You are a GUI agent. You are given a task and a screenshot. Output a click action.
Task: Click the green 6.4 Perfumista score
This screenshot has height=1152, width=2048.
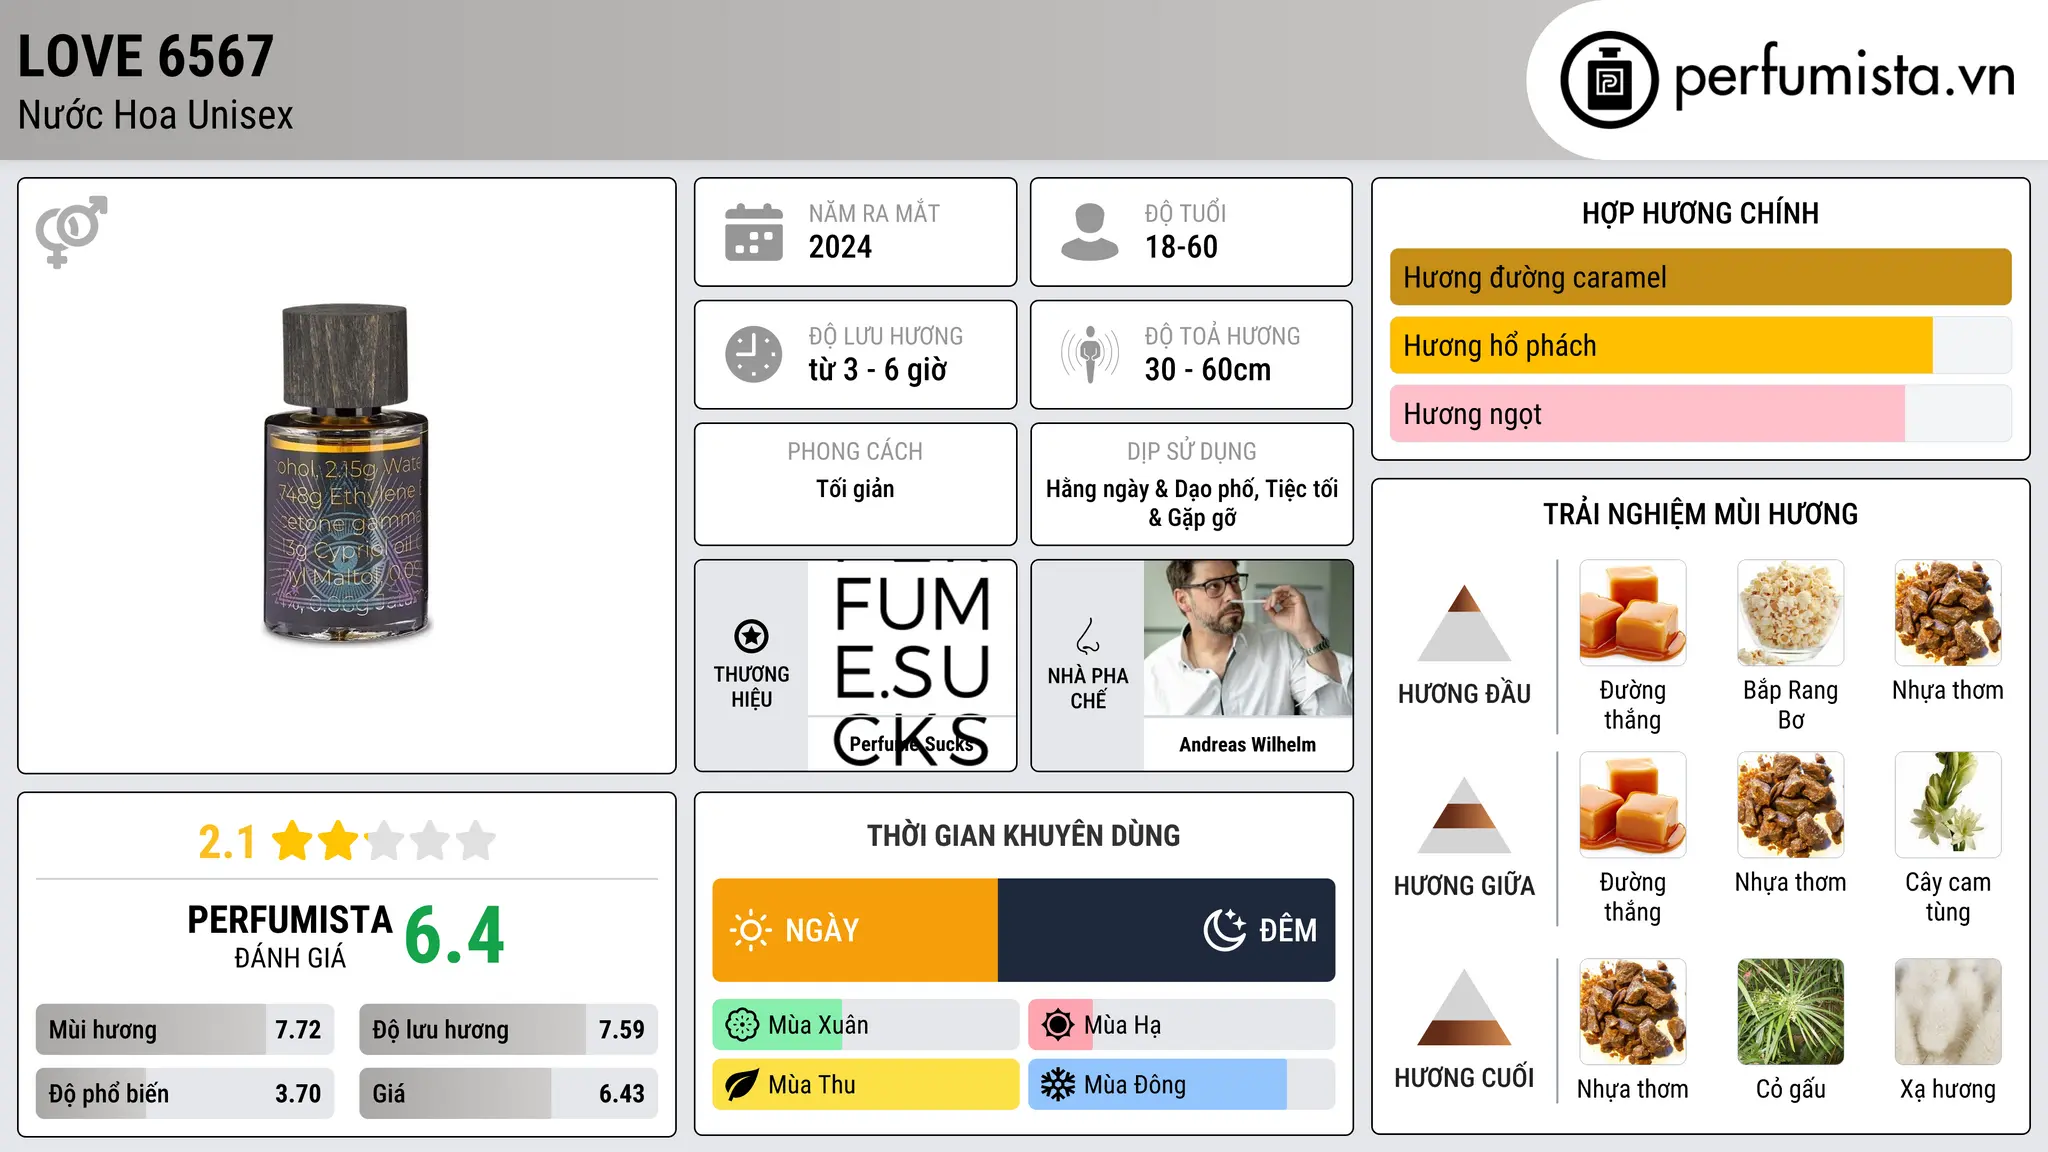[455, 935]
